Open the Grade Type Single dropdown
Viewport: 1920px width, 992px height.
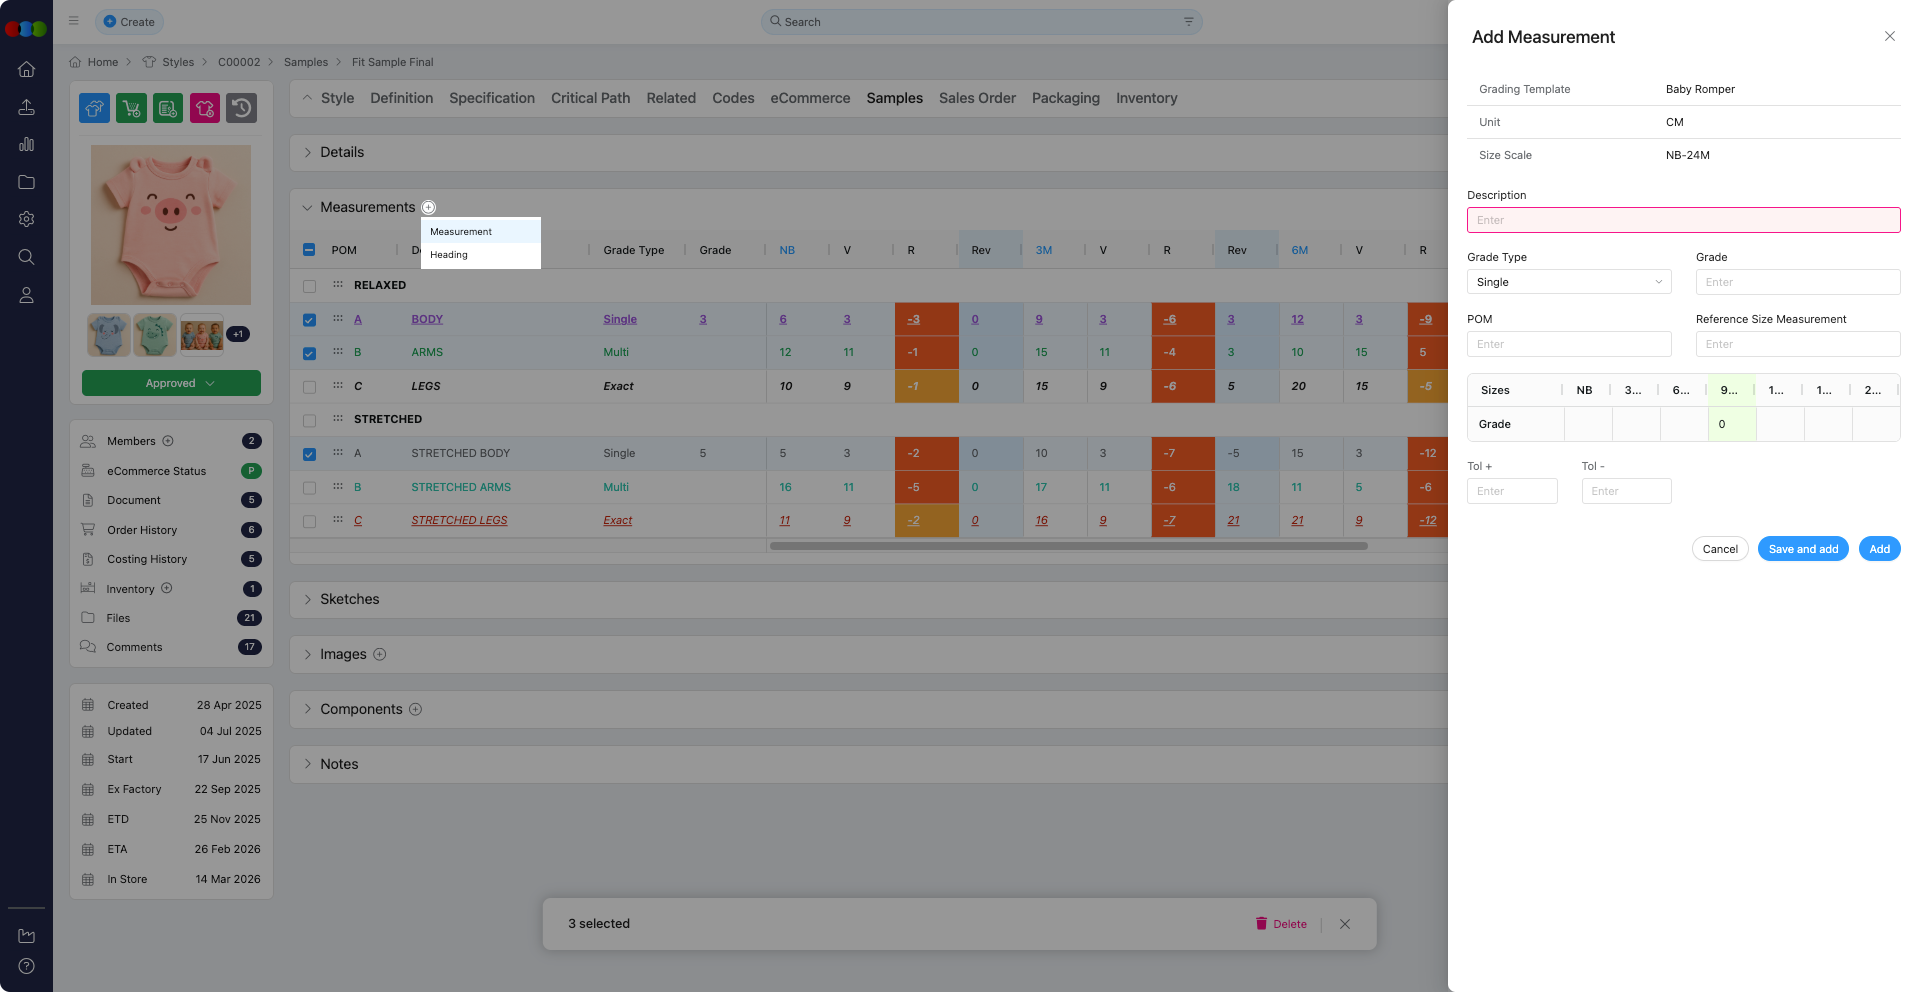point(1568,282)
